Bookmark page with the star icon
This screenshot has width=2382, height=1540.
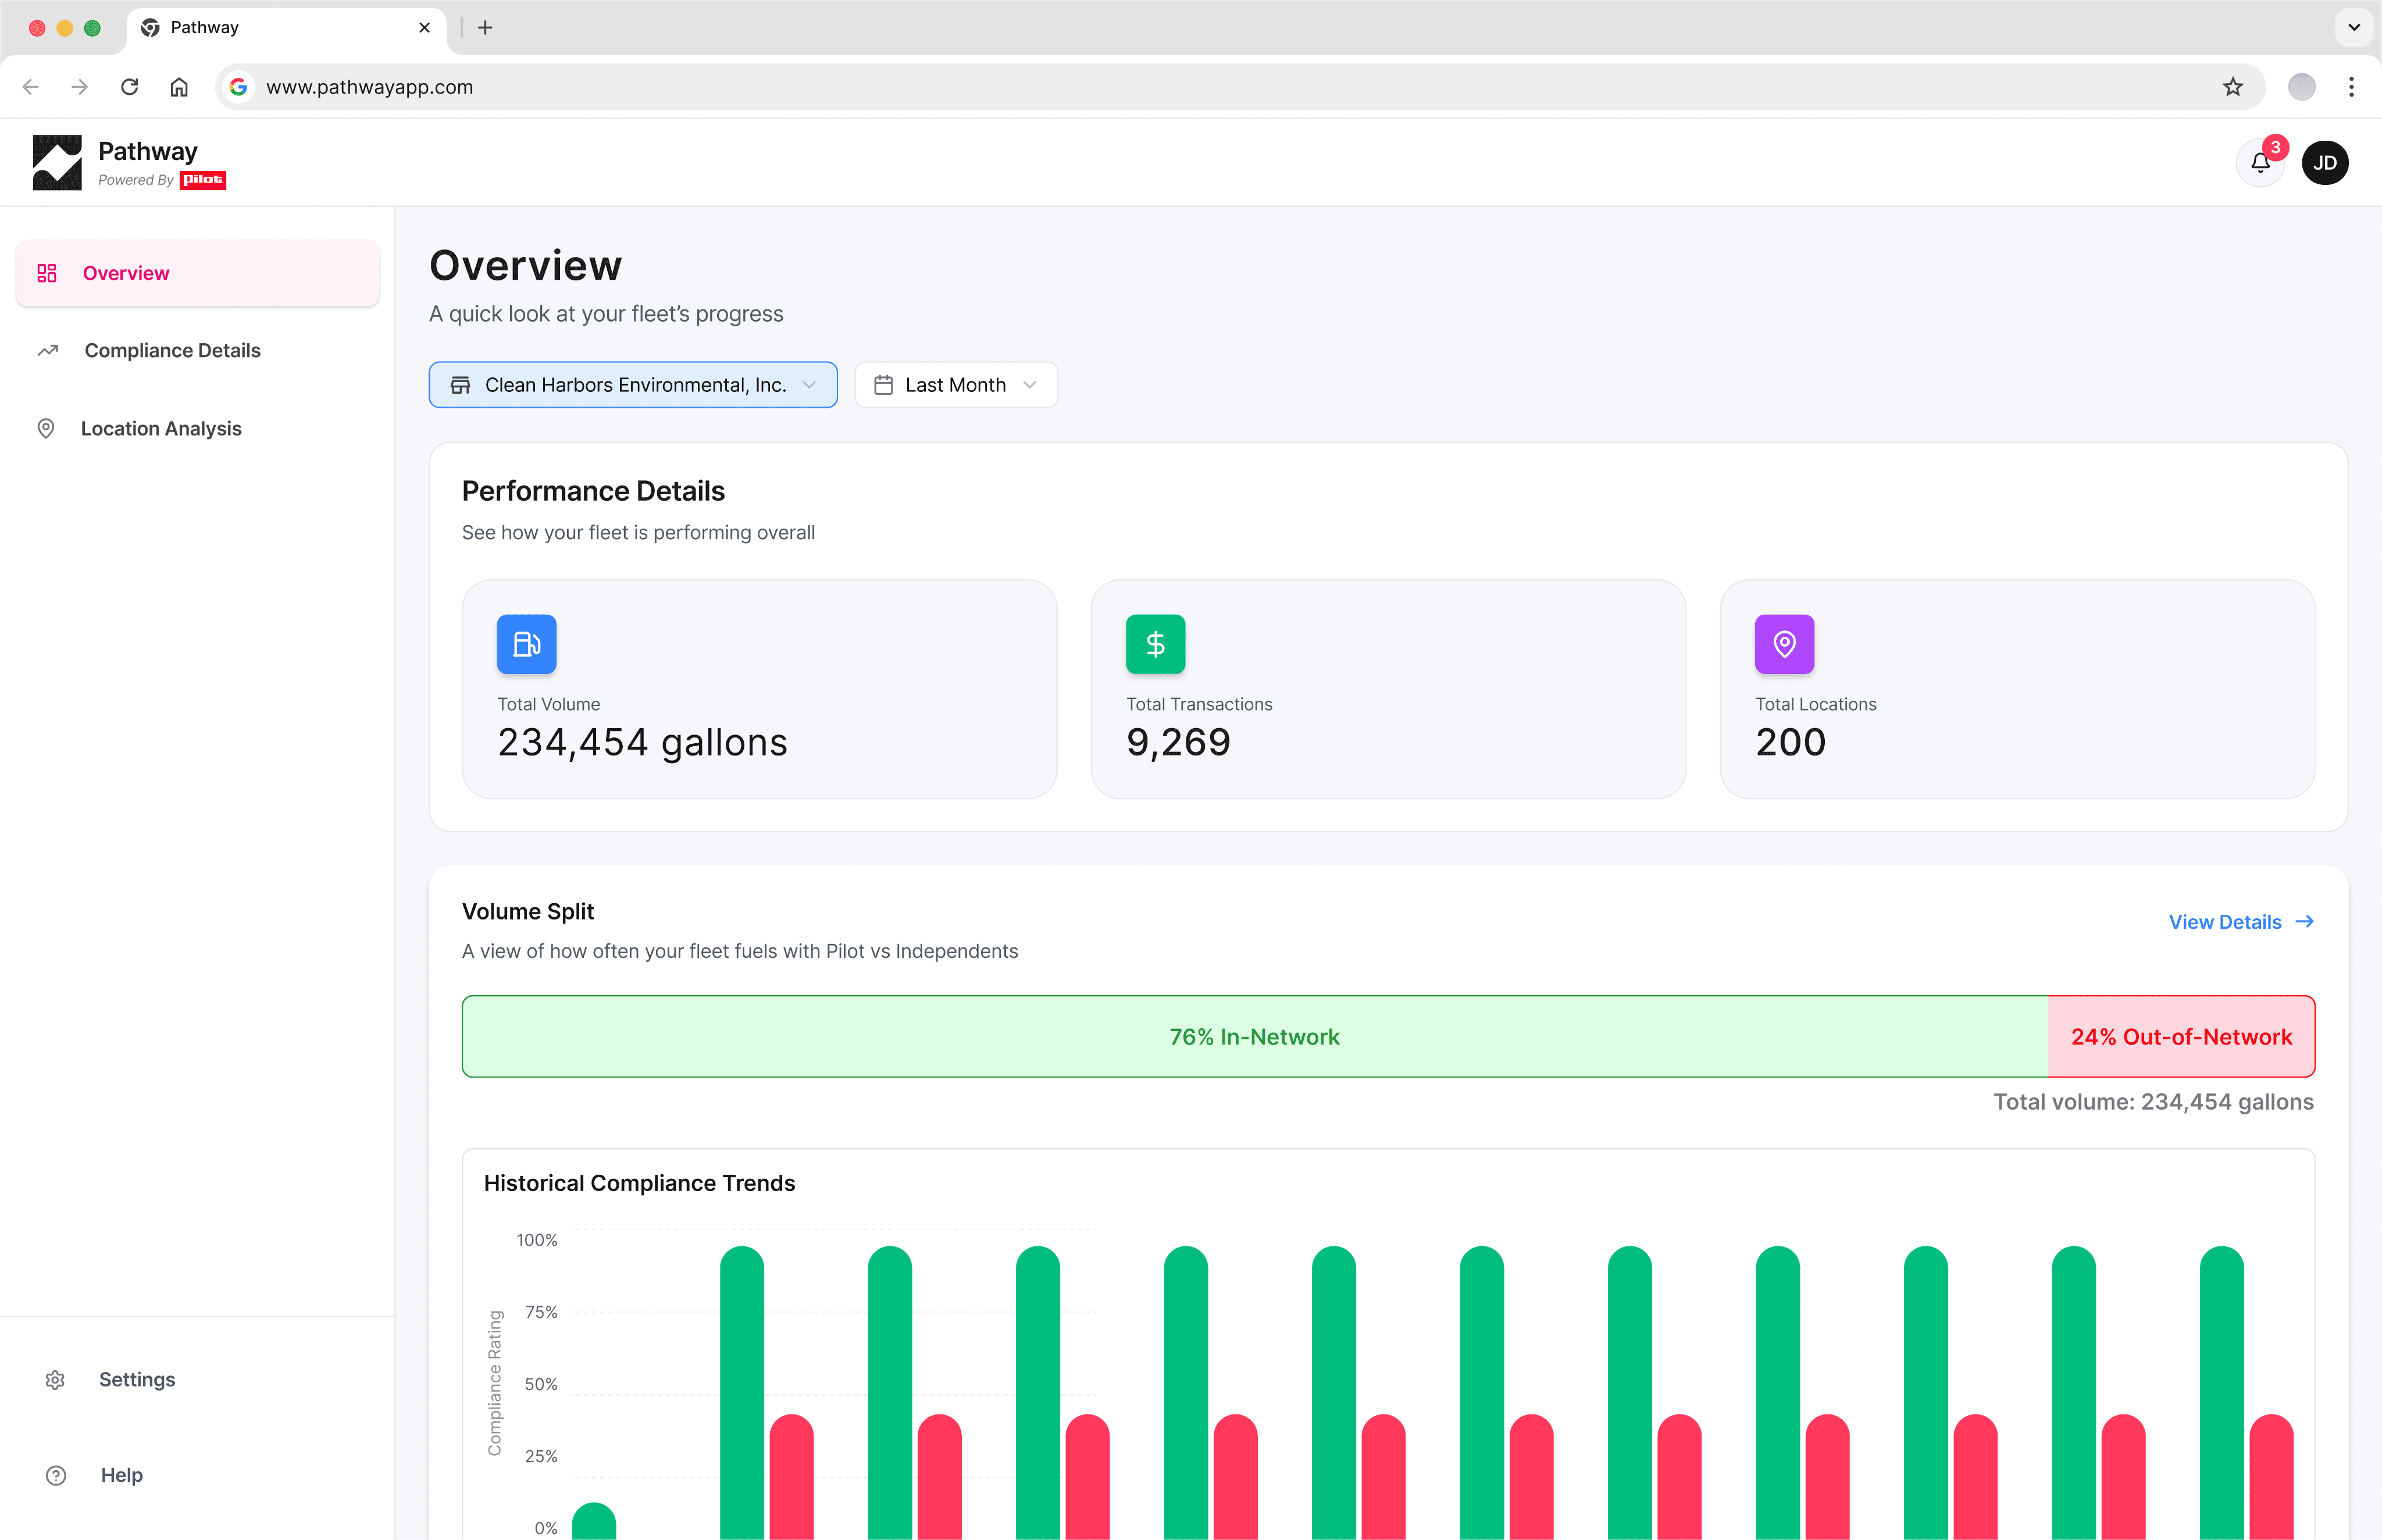tap(2232, 87)
